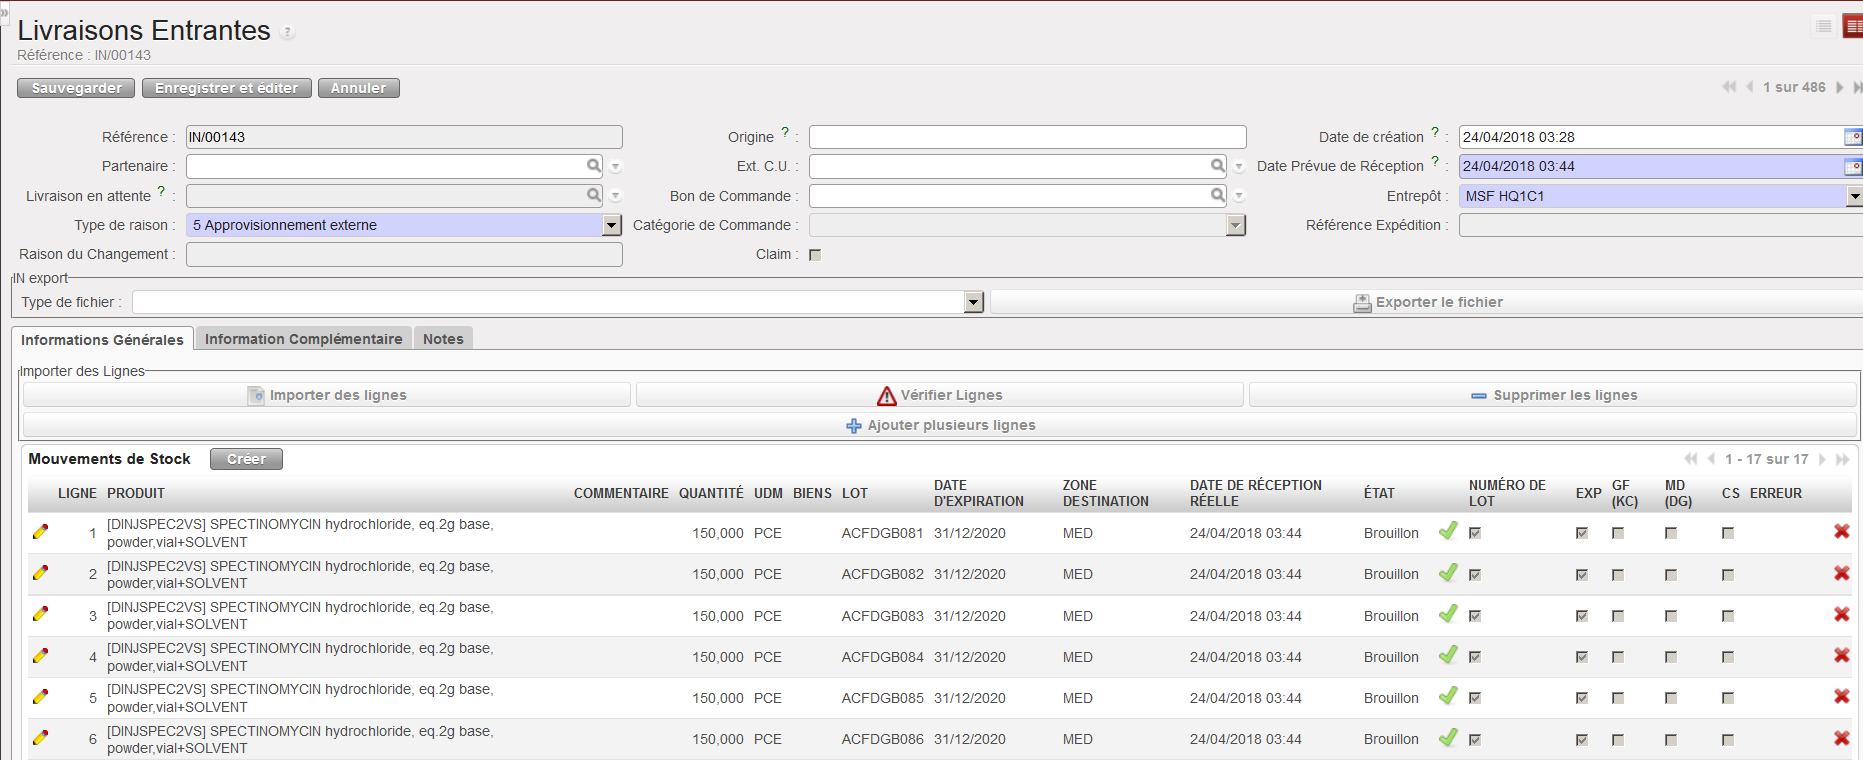Open the Type de raison dropdown
The image size is (1863, 760).
[612, 226]
